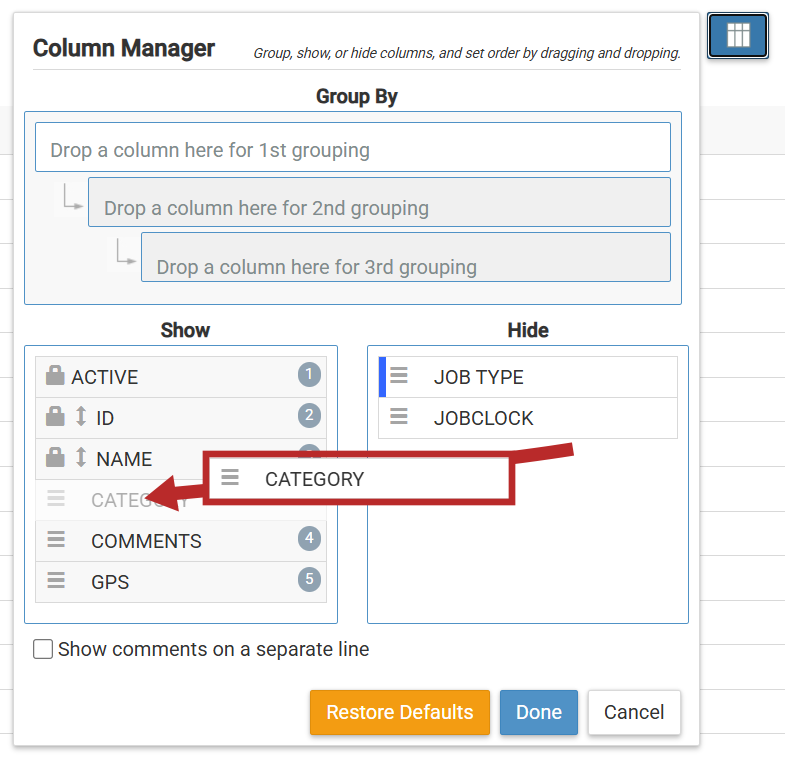Screen dimensions: 785x762
Task: Click order badge 2 on ID row
Action: [x=309, y=416]
